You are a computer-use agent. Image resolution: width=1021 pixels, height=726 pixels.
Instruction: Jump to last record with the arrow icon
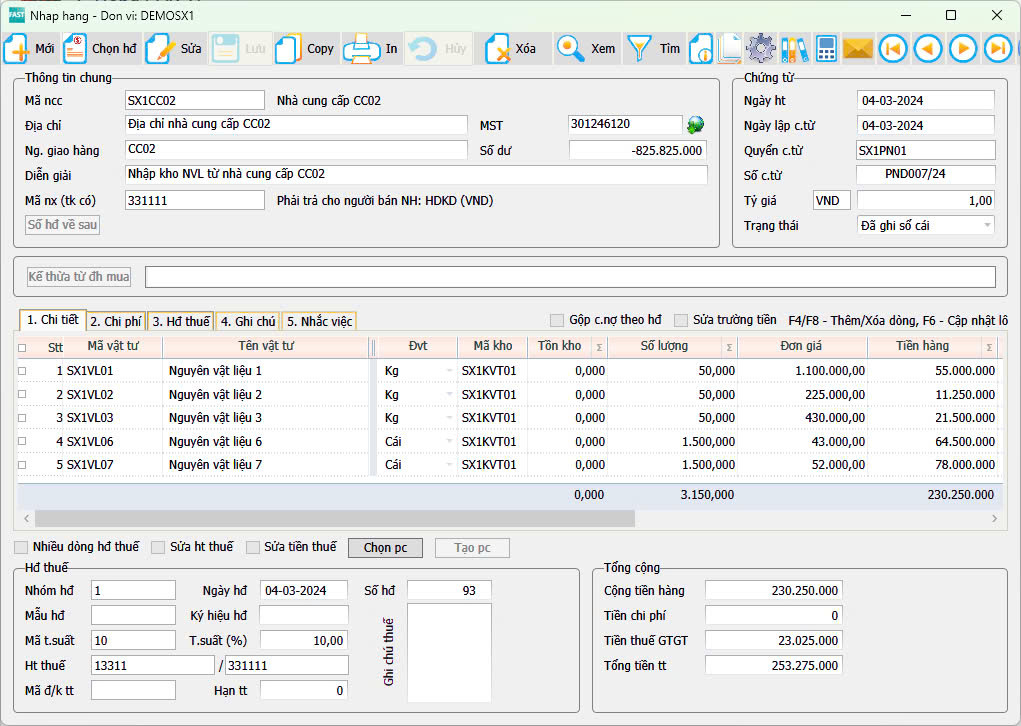point(997,48)
